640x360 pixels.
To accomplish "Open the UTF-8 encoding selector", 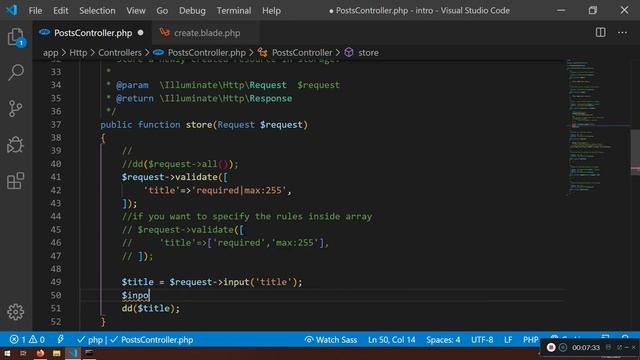I will [482, 340].
